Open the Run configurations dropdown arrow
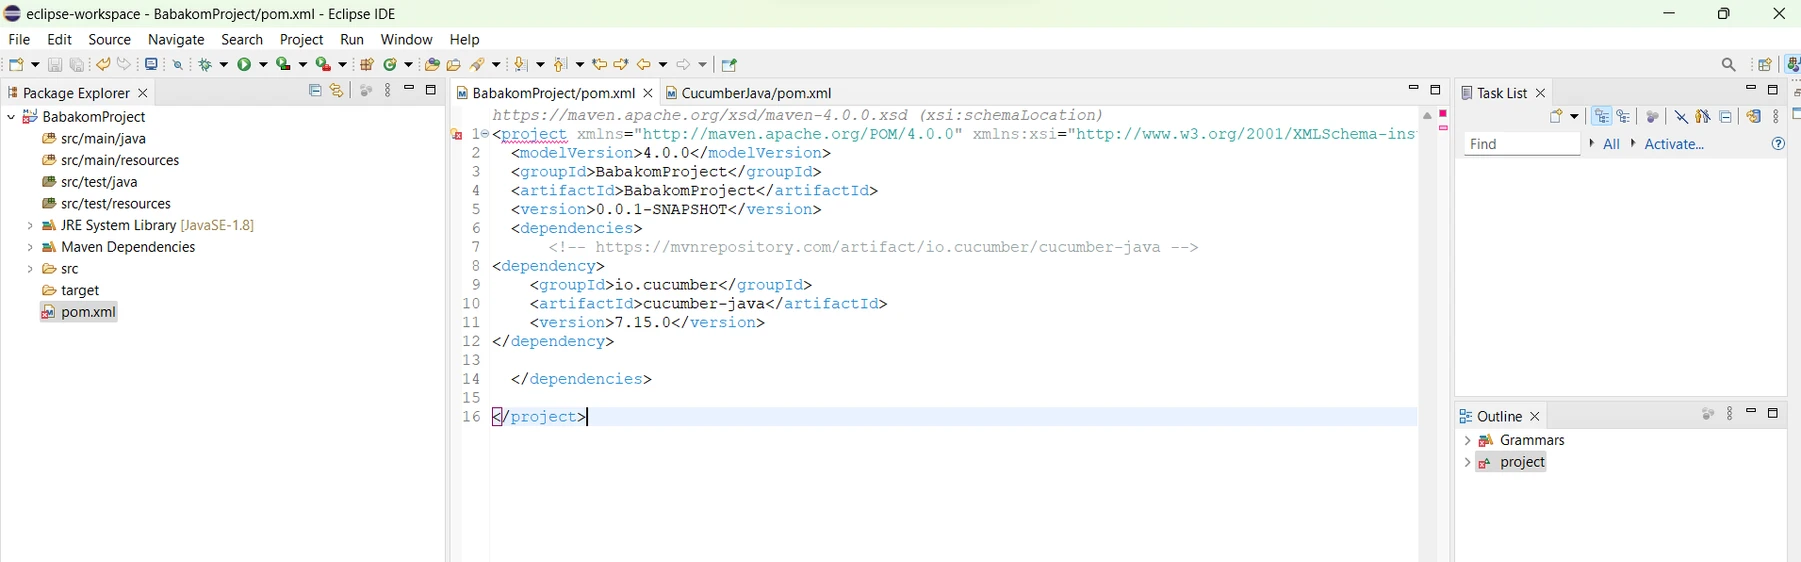Screen dimensions: 1801x562 263,65
